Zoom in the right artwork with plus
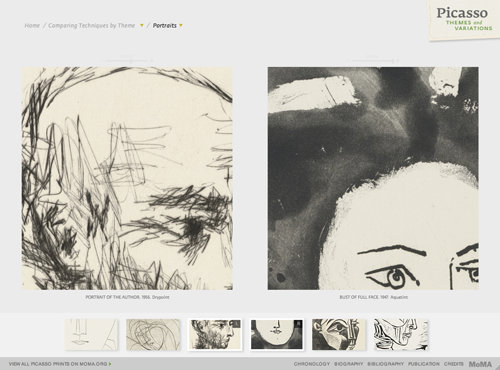The width and height of the screenshot is (500, 370). point(398,61)
